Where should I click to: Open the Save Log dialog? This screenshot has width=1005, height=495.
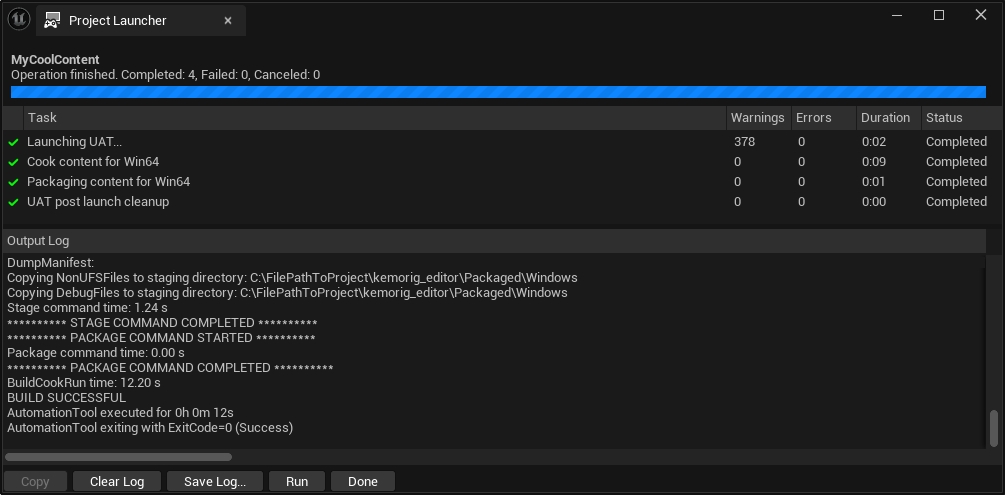[x=215, y=481]
